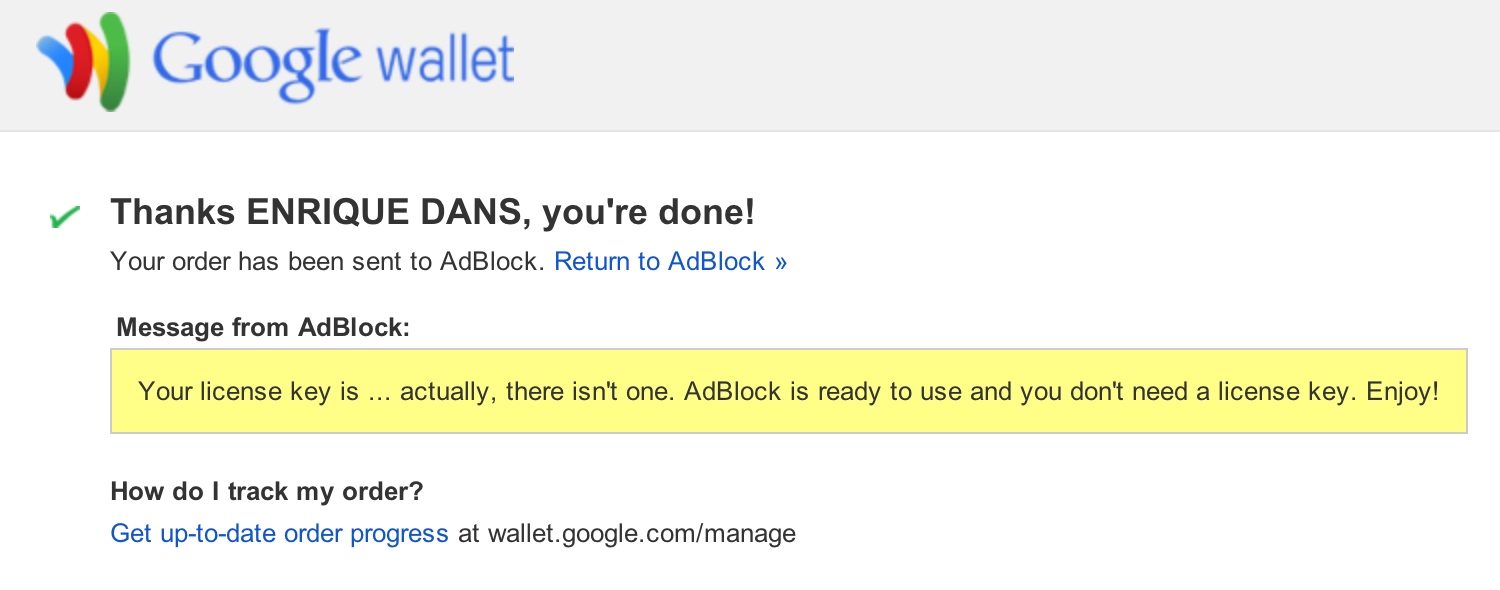
Task: Click the "wallet.google.com/manage" text
Action: [x=641, y=533]
